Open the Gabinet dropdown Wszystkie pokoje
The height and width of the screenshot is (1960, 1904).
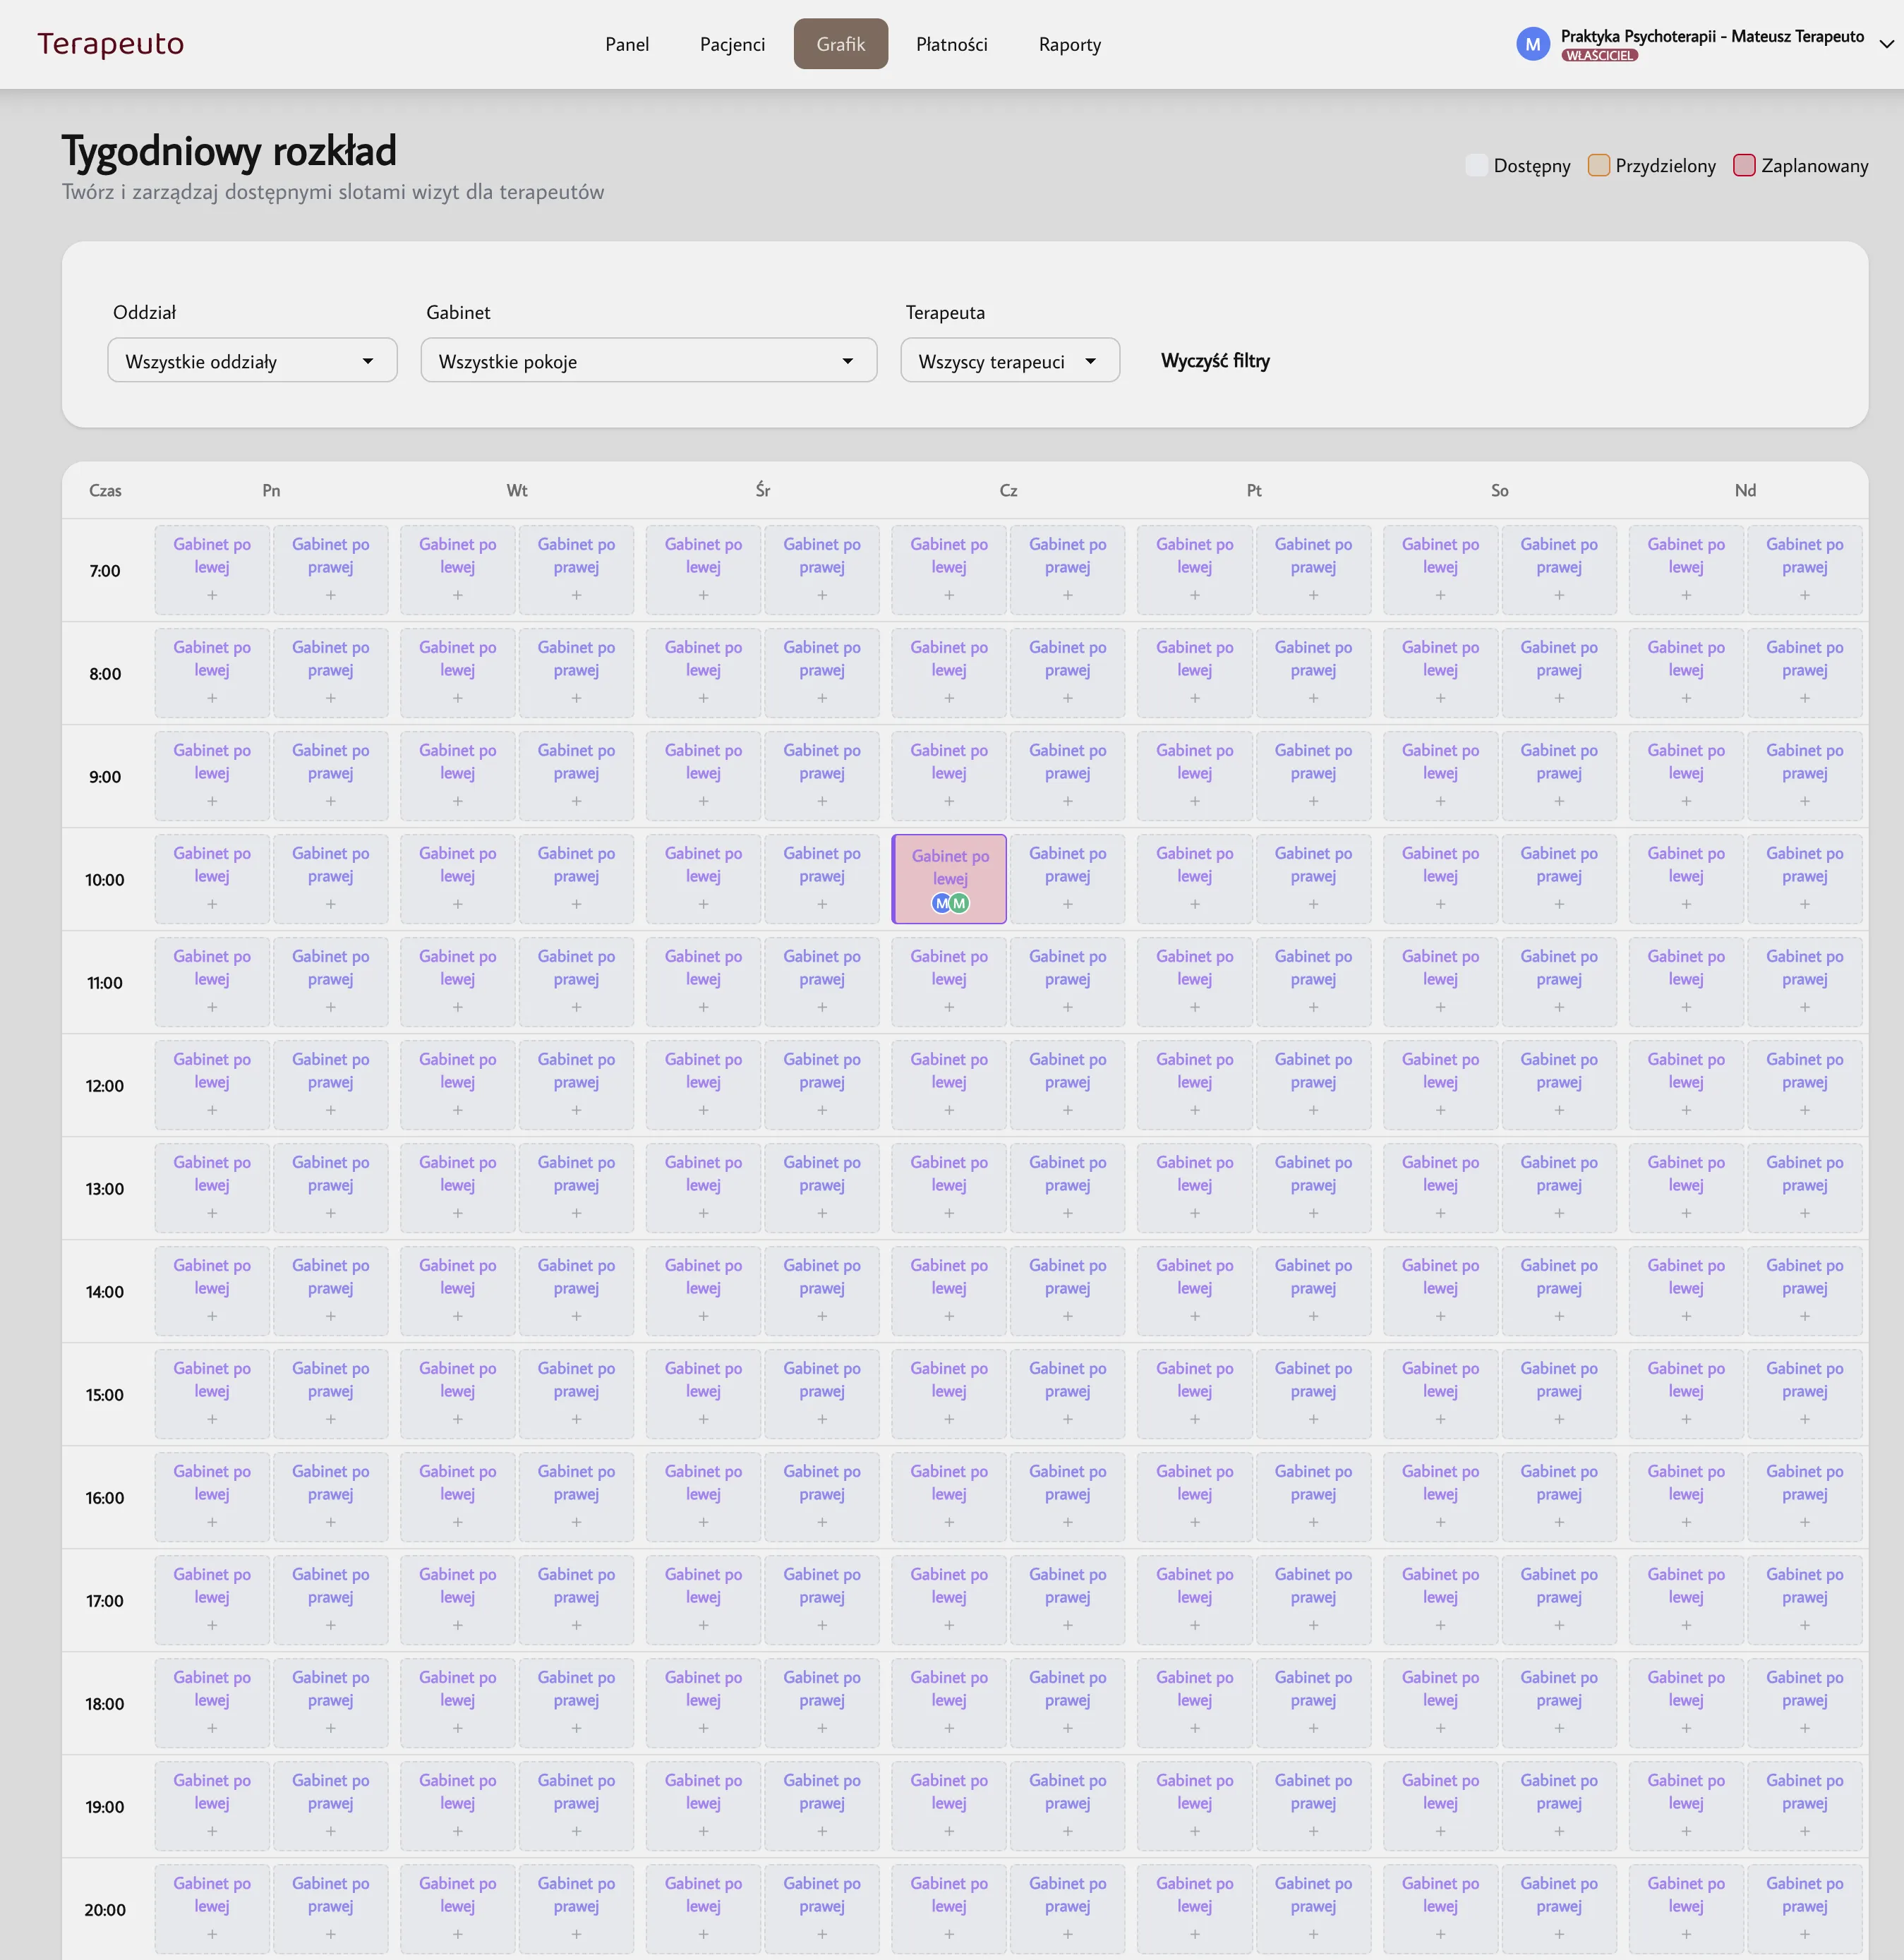point(648,361)
